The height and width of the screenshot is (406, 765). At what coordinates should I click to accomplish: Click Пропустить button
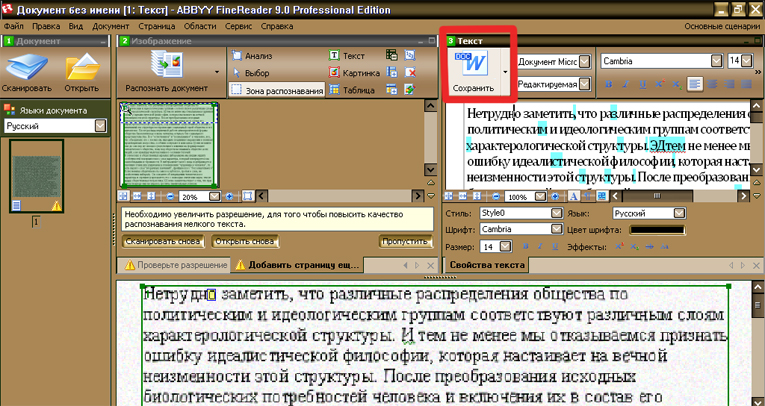(x=405, y=241)
